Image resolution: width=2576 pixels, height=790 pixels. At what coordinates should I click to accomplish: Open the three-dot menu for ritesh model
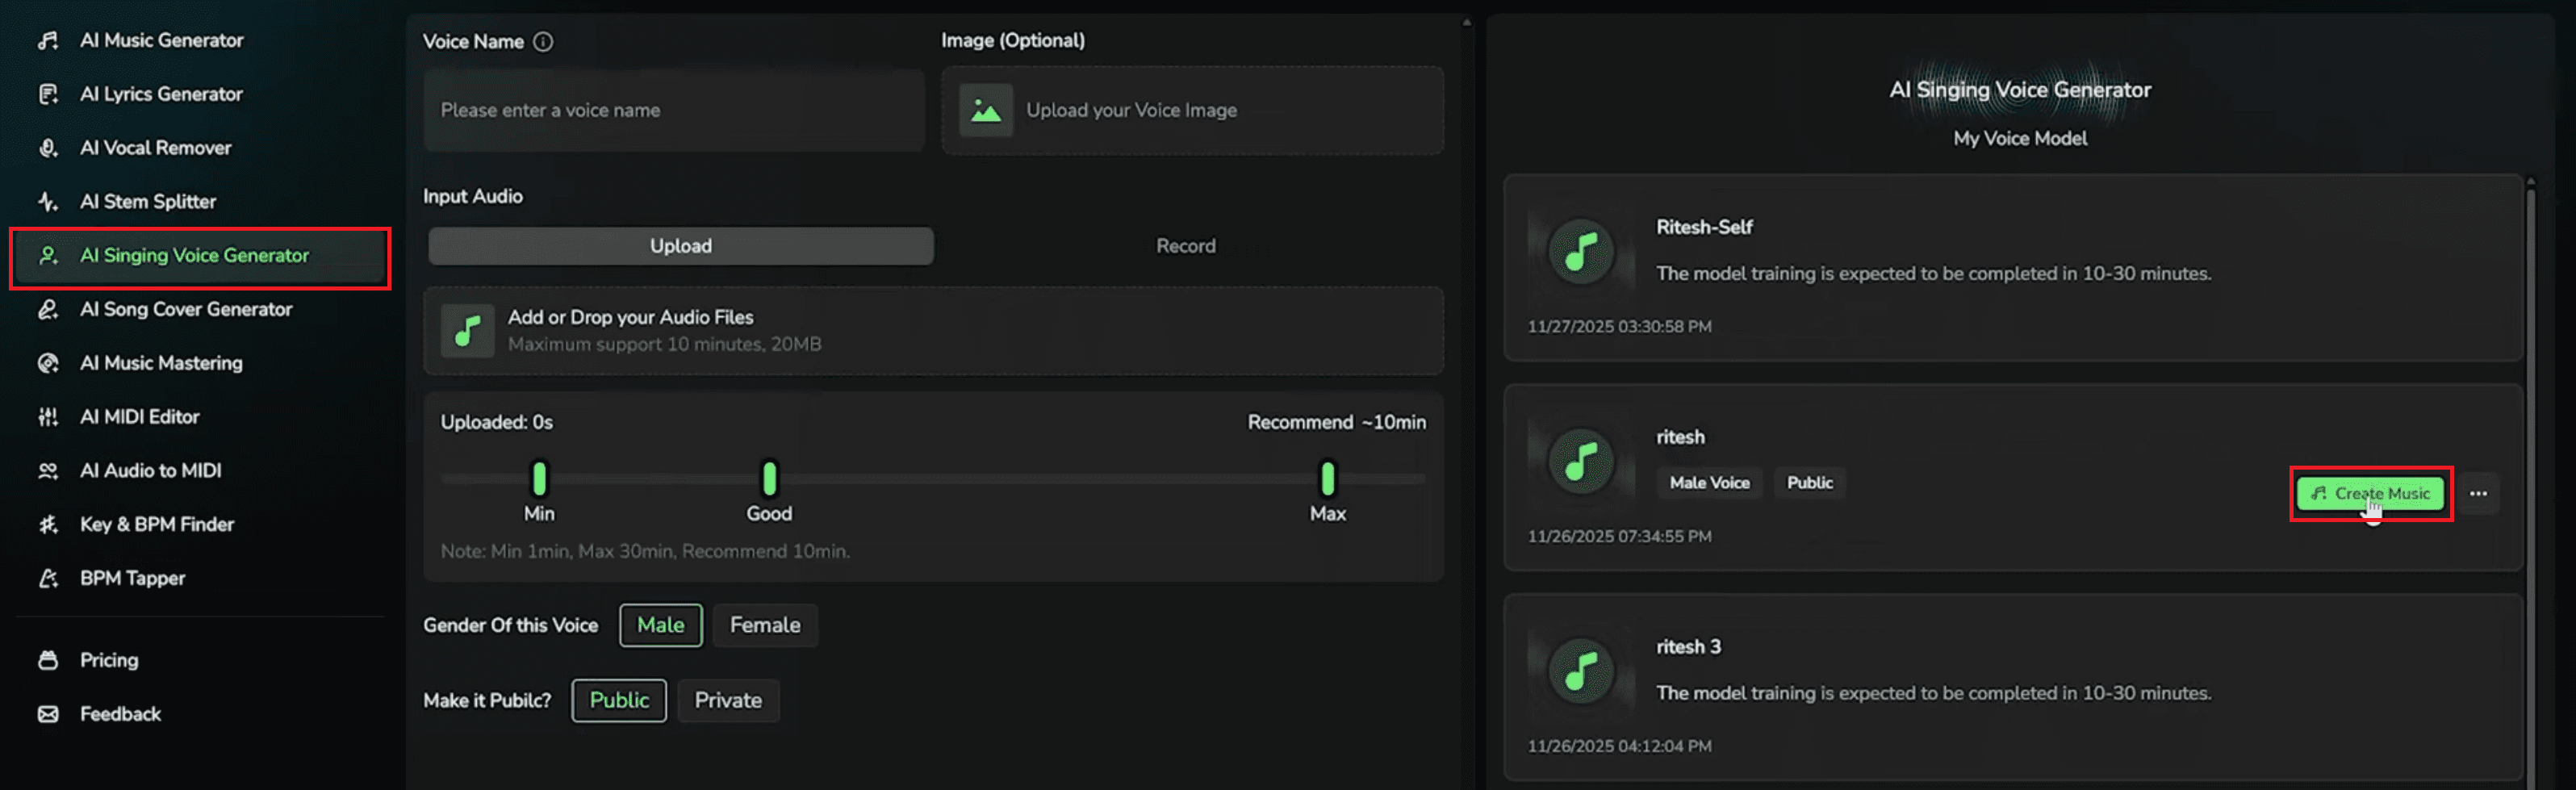[x=2478, y=494]
